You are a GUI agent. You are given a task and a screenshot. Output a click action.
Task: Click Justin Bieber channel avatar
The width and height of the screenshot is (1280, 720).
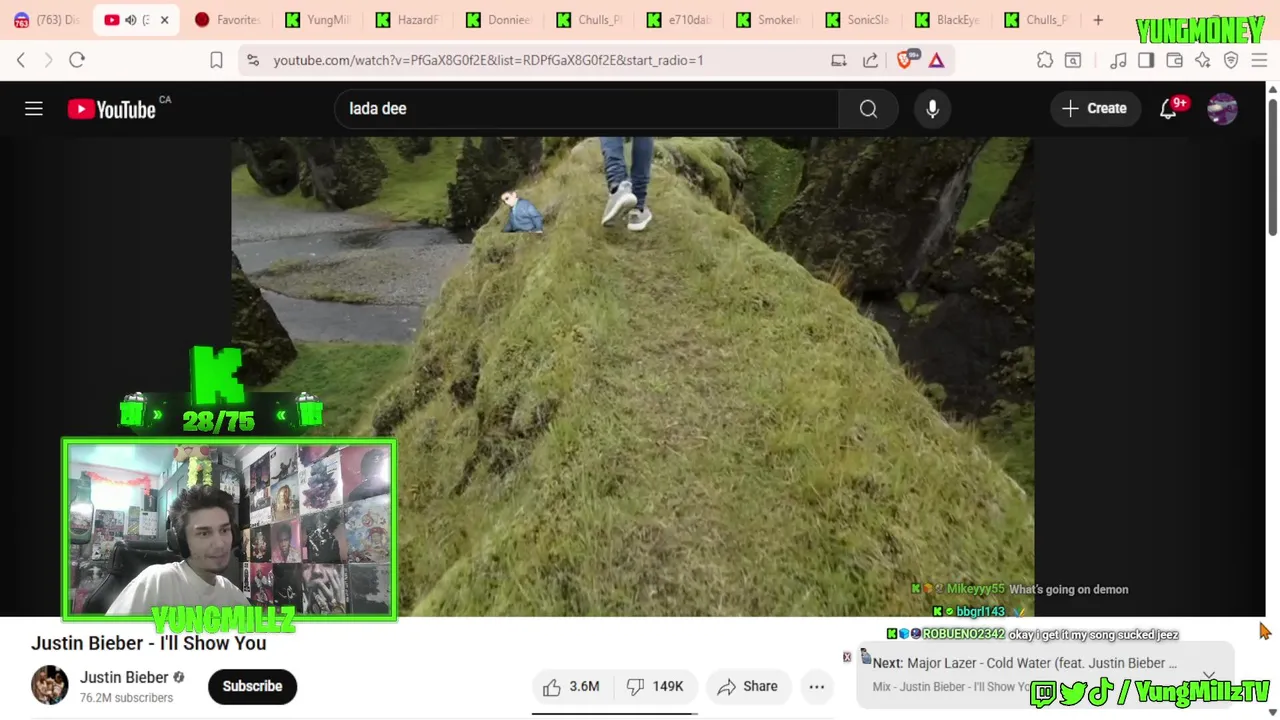pos(49,685)
